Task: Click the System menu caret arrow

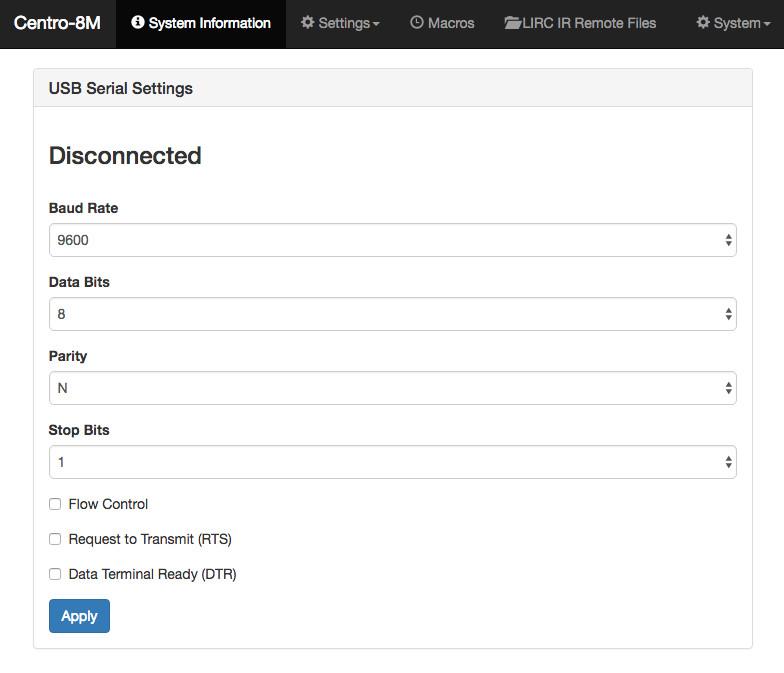Action: 766,24
